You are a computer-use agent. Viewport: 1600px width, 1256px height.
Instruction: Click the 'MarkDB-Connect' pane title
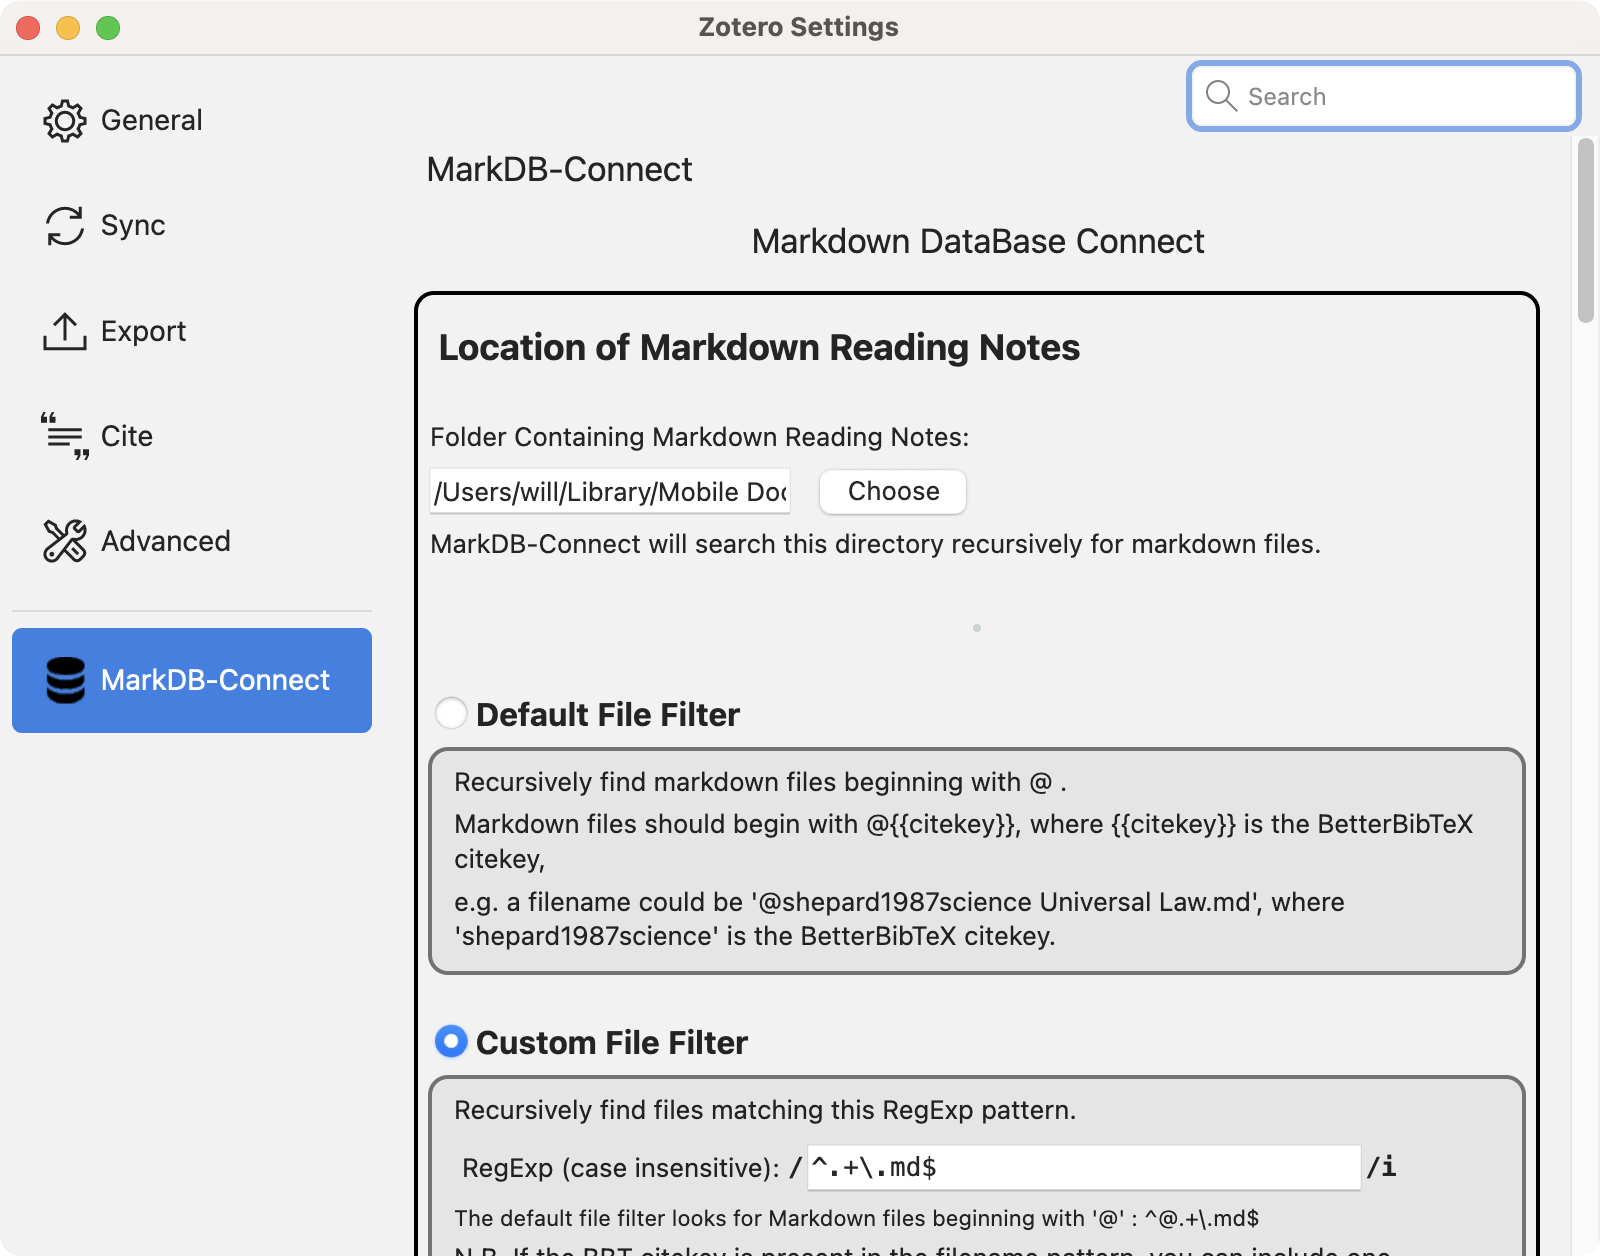tap(559, 169)
